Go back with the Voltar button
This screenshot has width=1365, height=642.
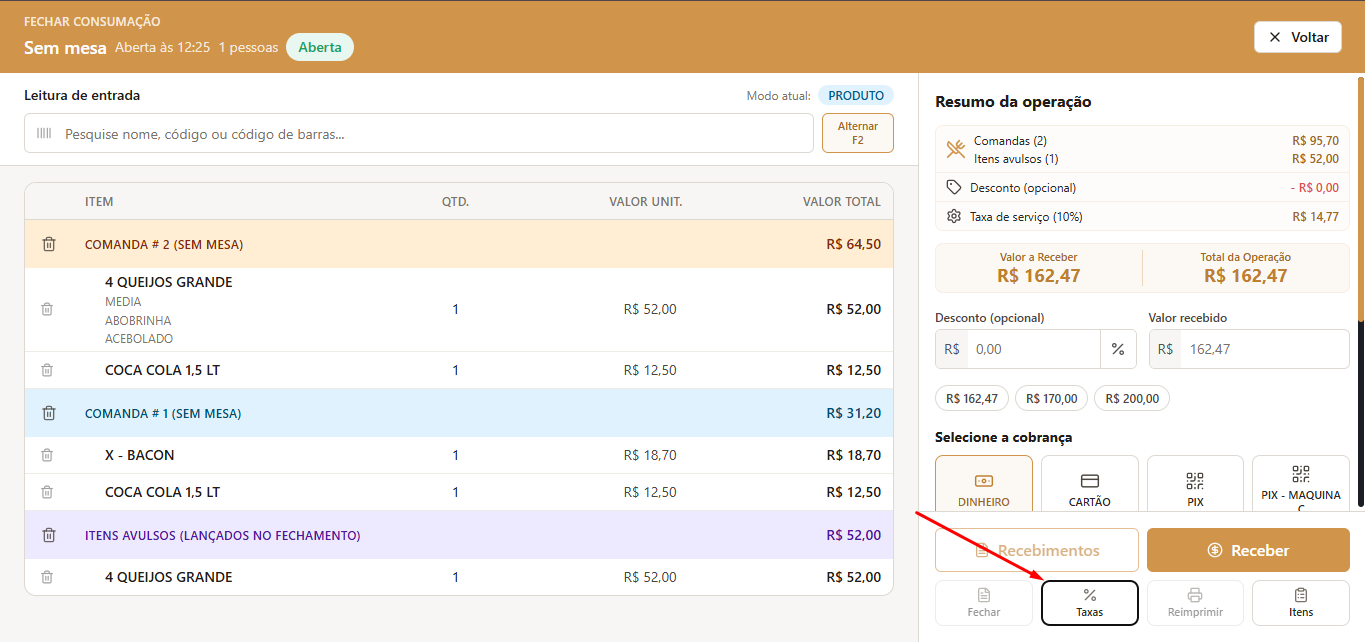(1298, 37)
